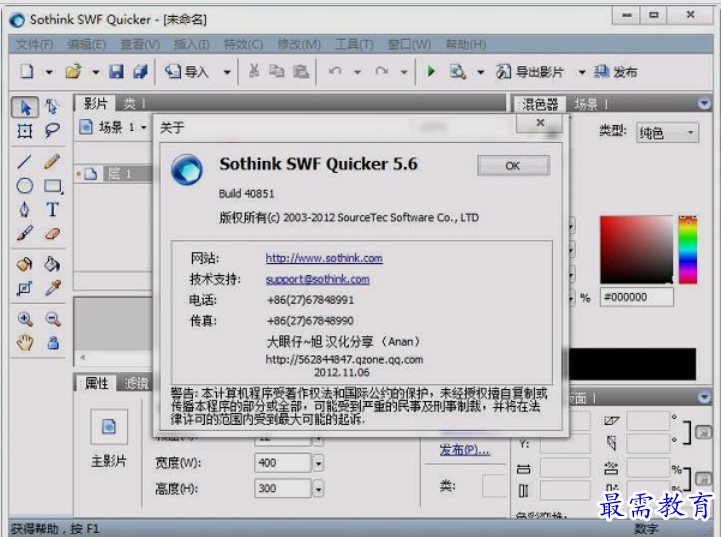Viewport: 721px width, 537px height.
Task: Click the #000000 hex color field
Action: coord(637,297)
